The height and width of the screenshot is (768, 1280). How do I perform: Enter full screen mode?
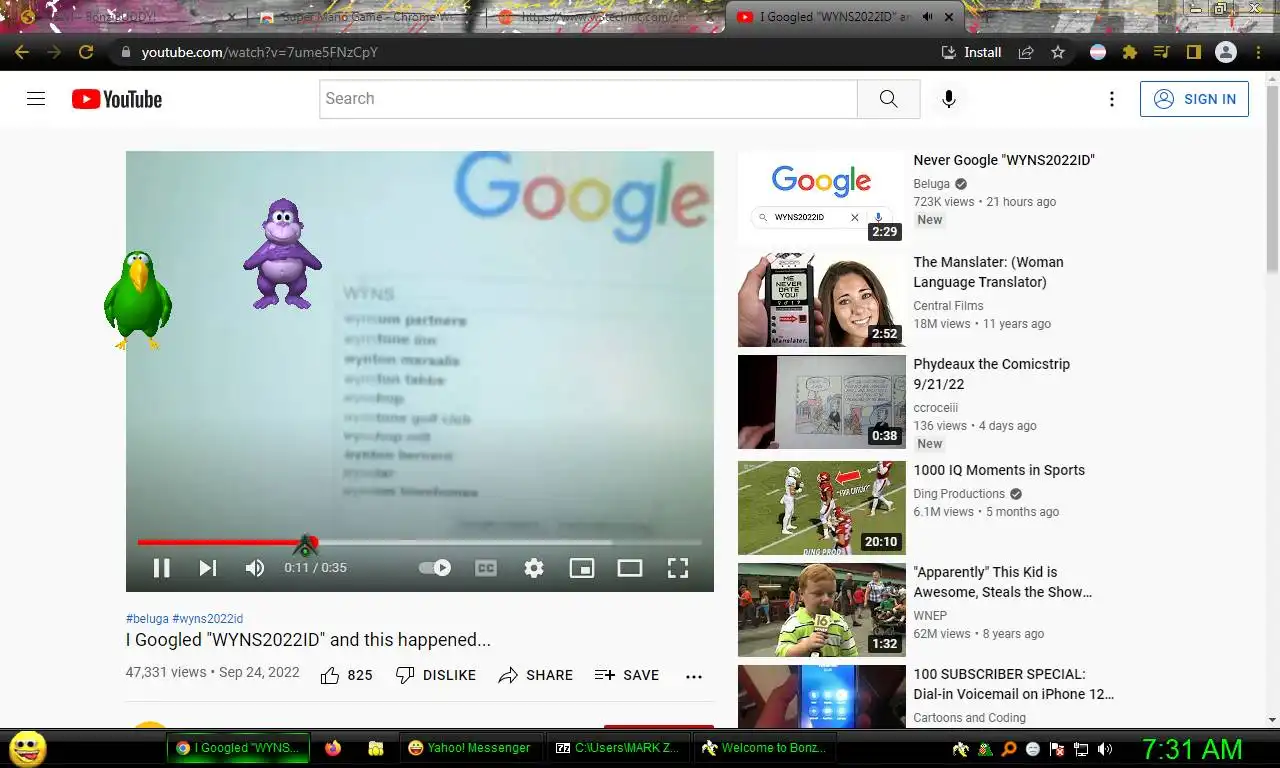pyautogui.click(x=678, y=568)
